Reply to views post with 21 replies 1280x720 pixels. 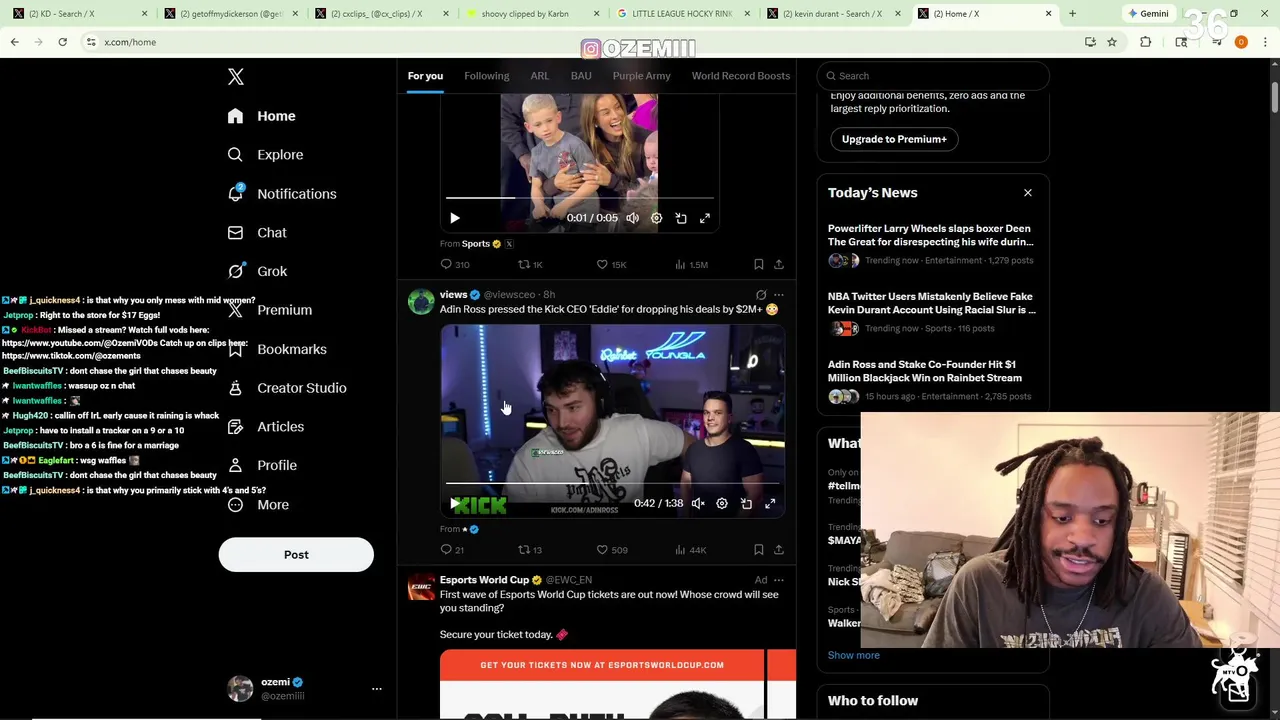coord(452,550)
